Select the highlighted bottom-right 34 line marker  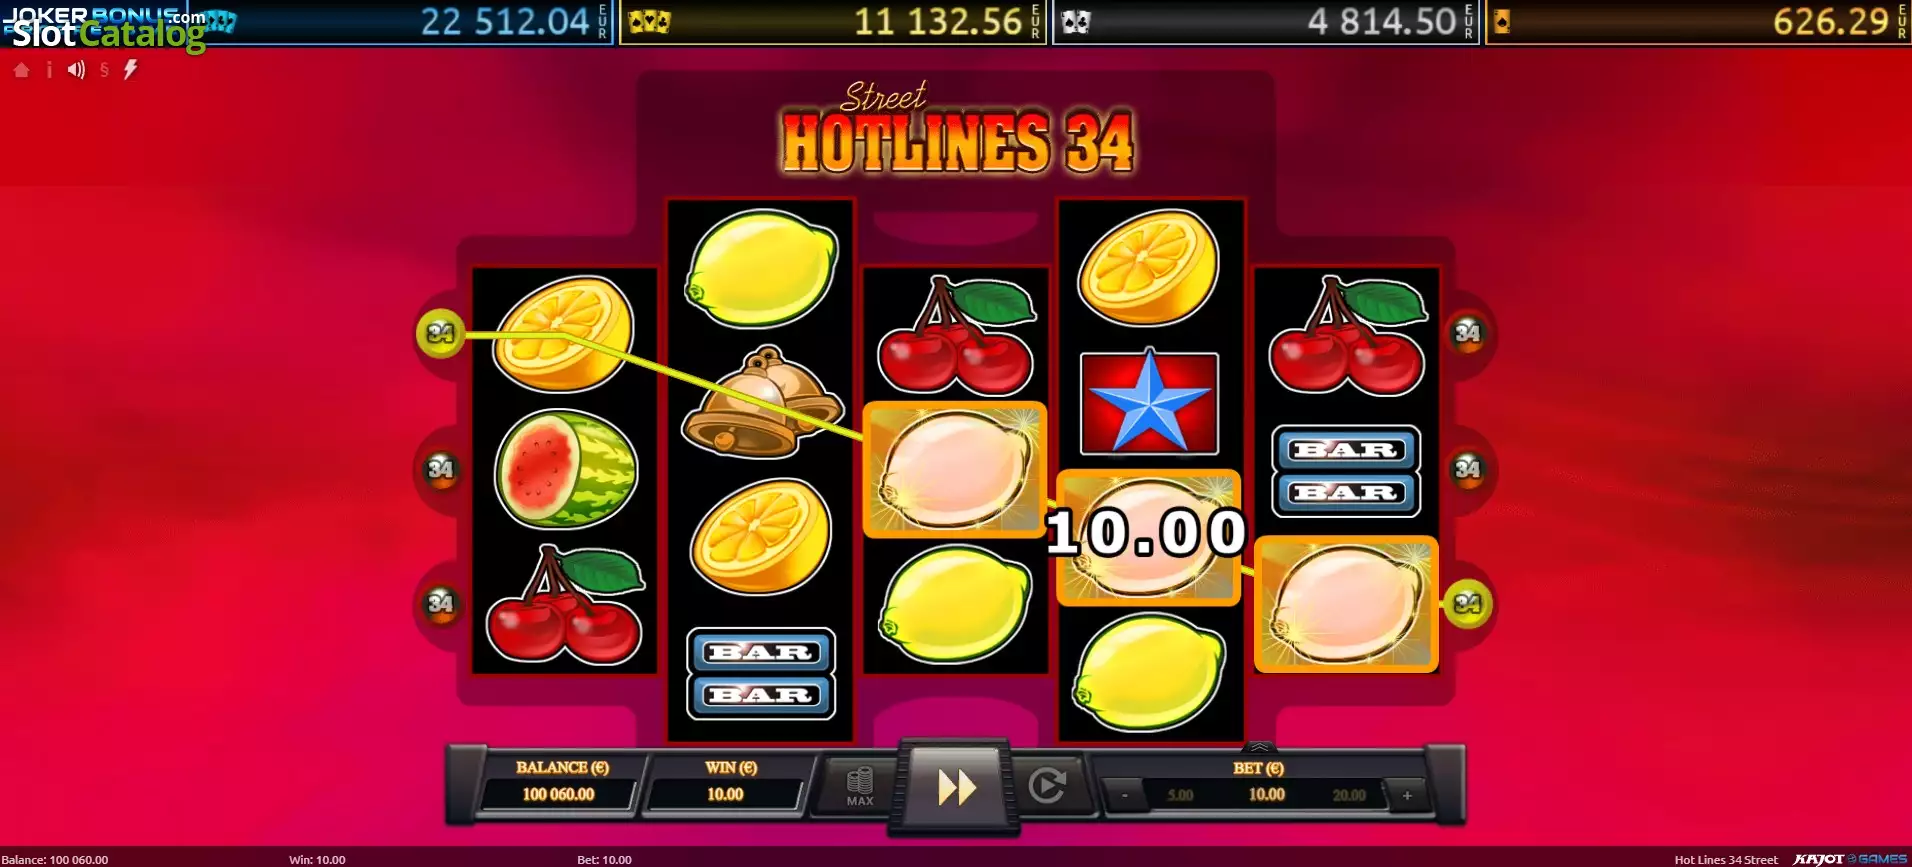(1467, 603)
